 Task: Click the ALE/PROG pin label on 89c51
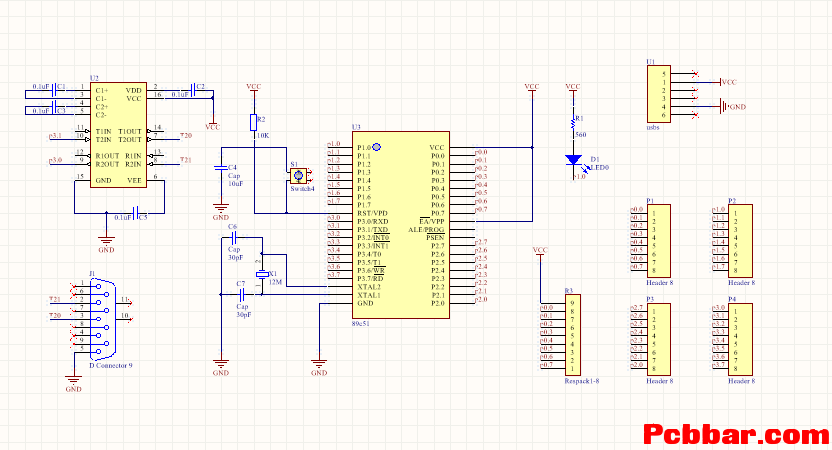426,230
